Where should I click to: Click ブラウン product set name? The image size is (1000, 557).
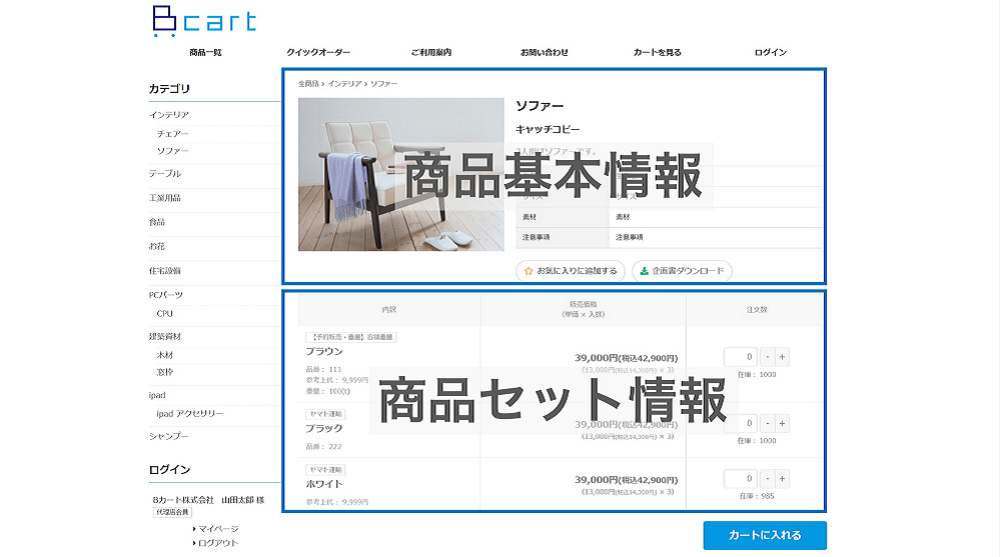(324, 352)
